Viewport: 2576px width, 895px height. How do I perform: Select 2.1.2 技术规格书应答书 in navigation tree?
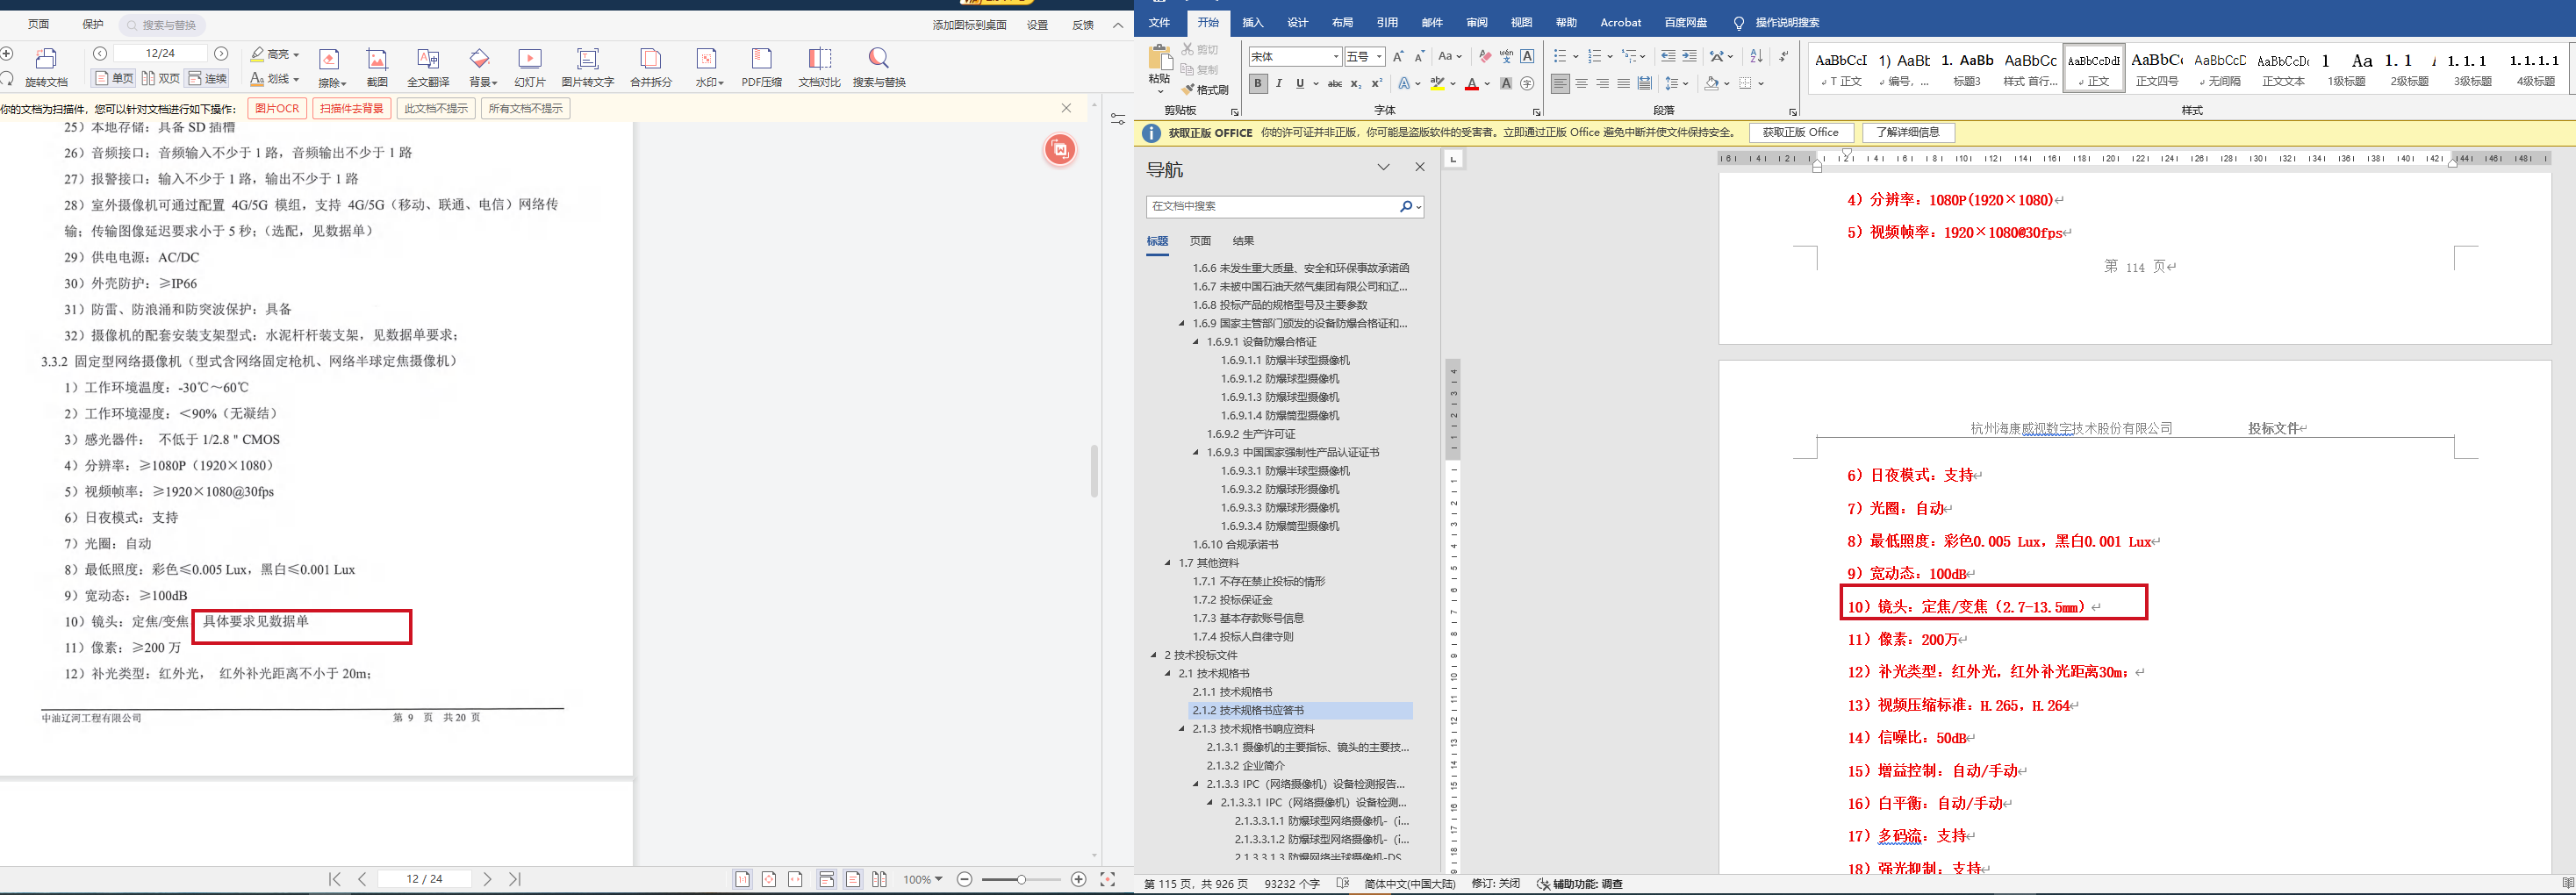pos(1300,711)
